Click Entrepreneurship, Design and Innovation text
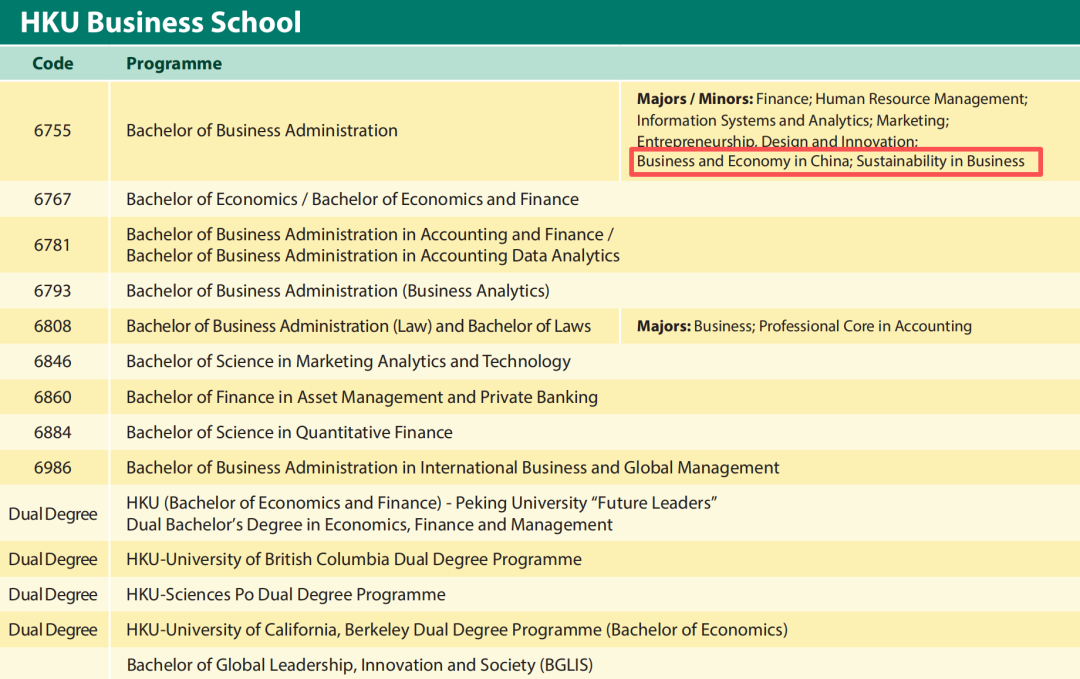 pyautogui.click(x=777, y=141)
